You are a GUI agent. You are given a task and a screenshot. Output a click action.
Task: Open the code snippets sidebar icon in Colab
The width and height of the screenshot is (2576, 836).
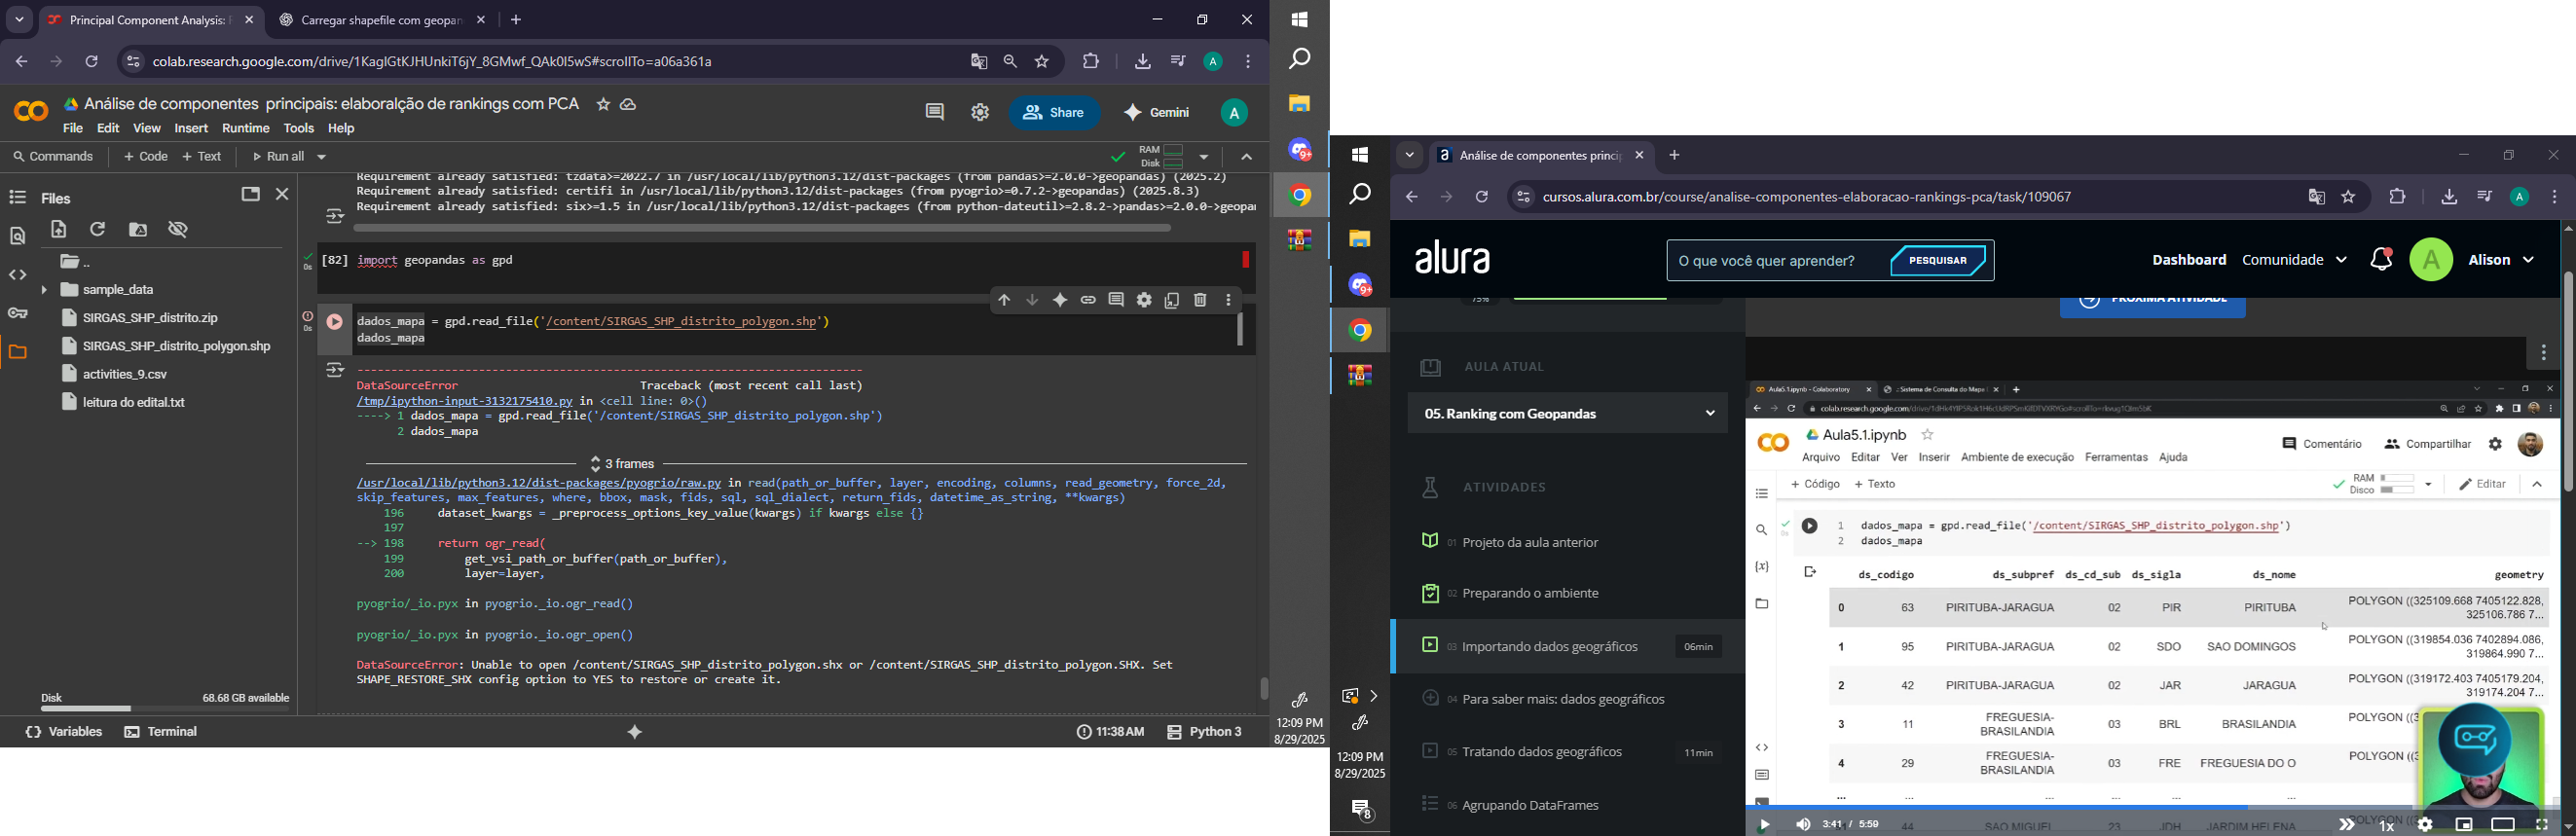18,275
